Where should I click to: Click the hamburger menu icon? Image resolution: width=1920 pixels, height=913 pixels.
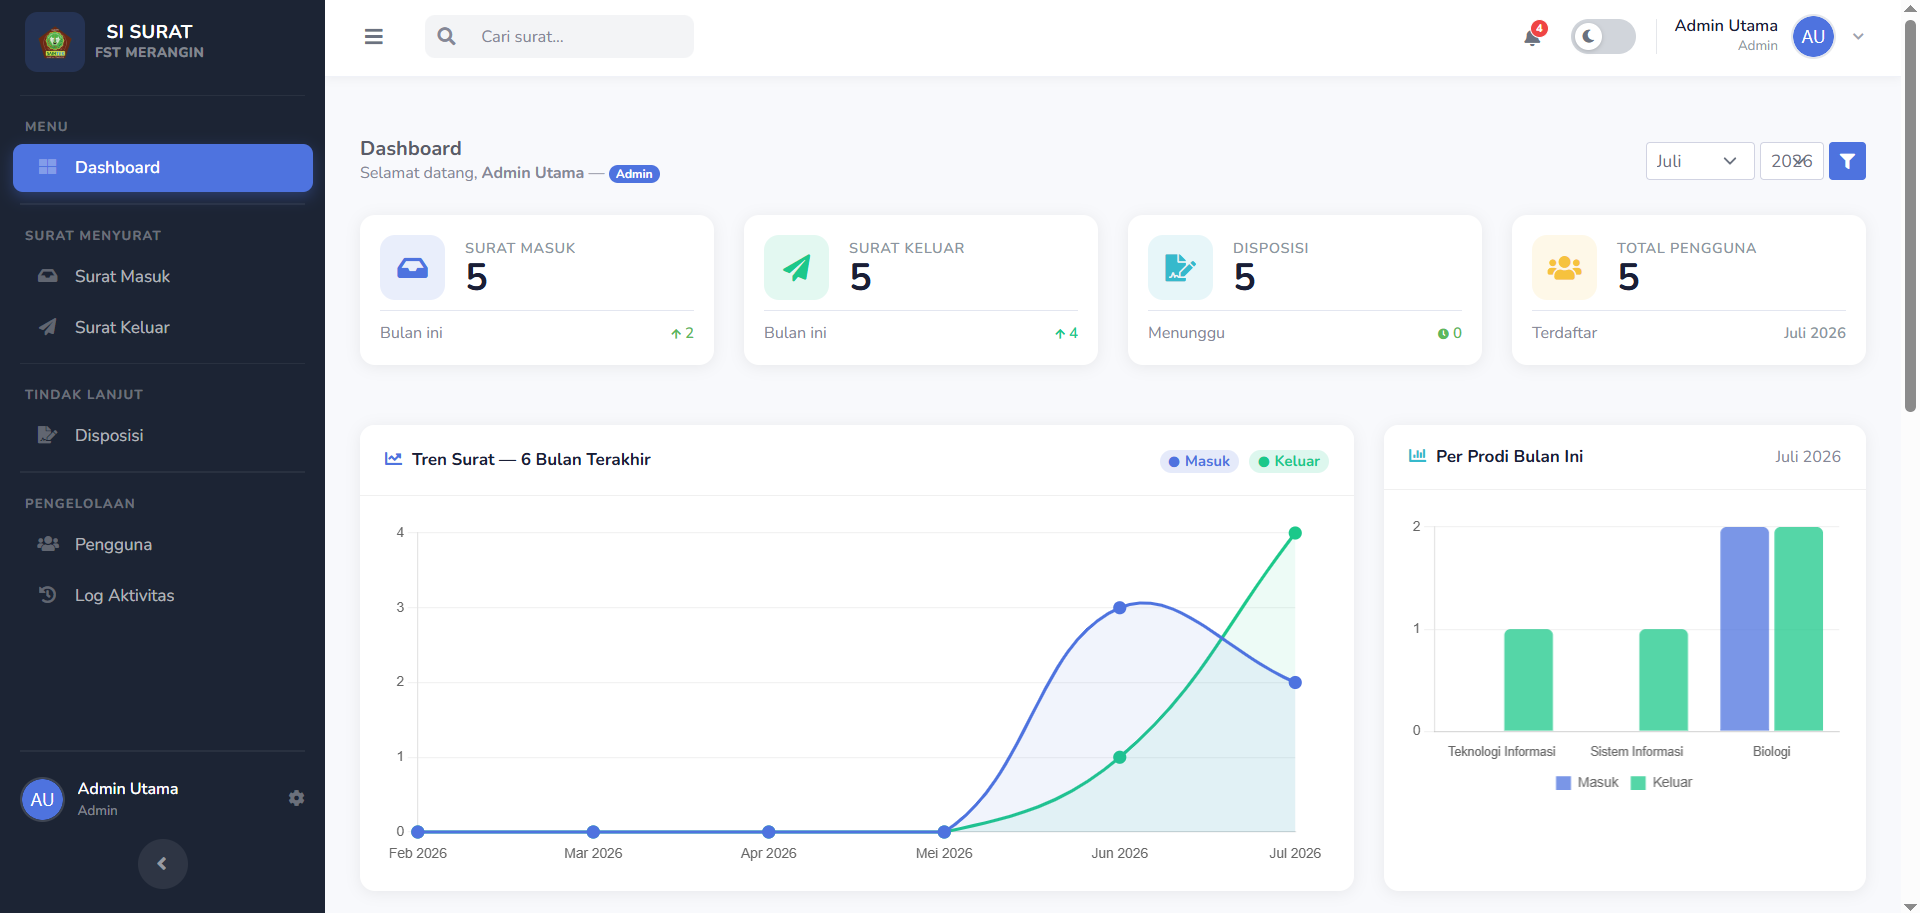click(374, 37)
